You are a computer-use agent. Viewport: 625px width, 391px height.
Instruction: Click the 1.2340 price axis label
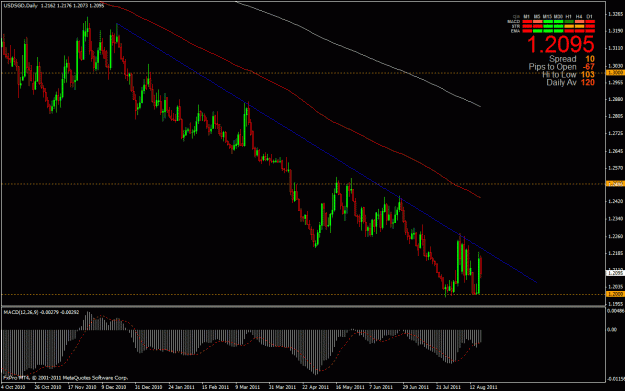(616, 219)
